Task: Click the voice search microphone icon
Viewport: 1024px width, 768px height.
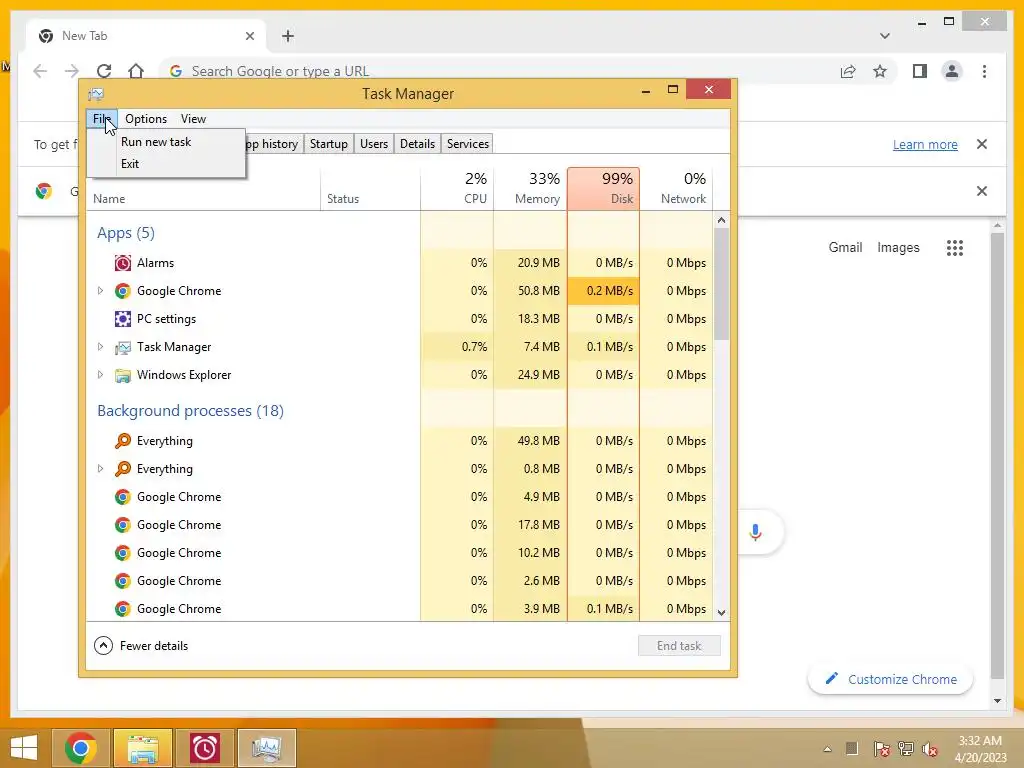Action: point(756,532)
